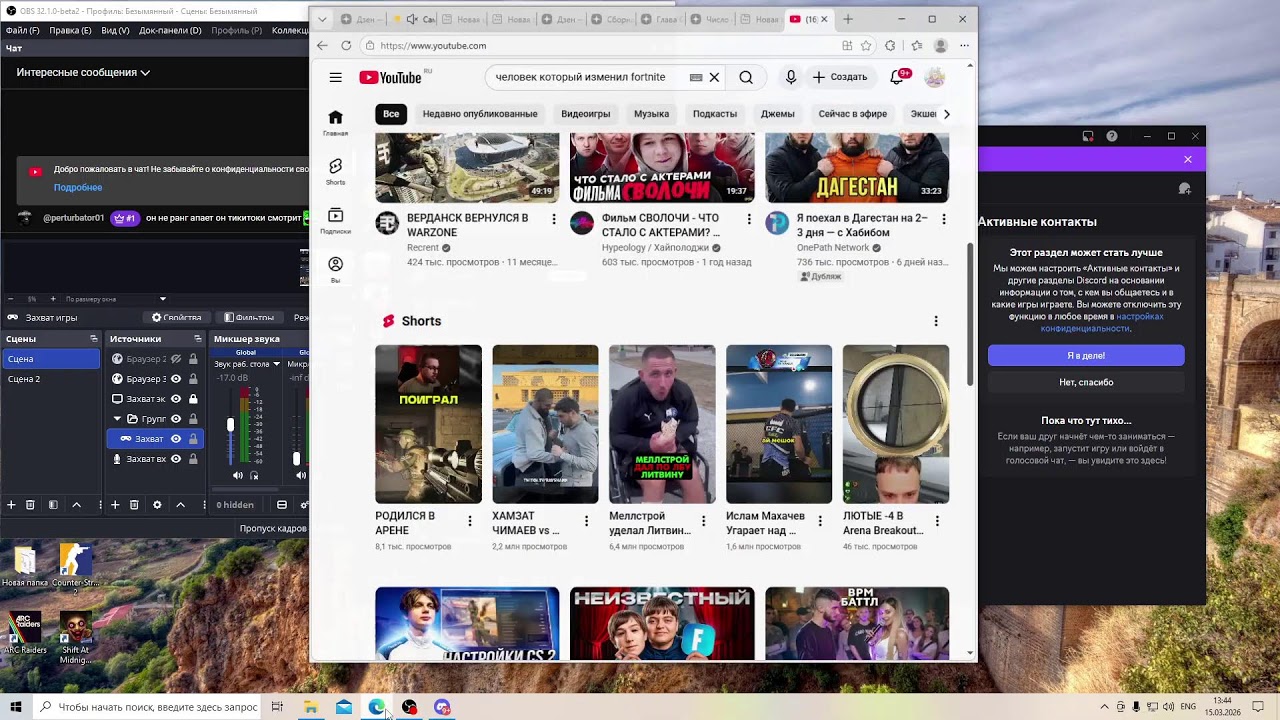Click Я в деле! in Discord
This screenshot has height=720, width=1280.
[1086, 356]
